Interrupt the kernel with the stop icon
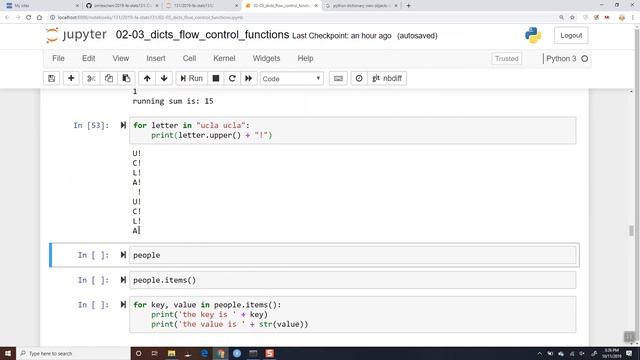The height and width of the screenshot is (360, 640). point(216,78)
